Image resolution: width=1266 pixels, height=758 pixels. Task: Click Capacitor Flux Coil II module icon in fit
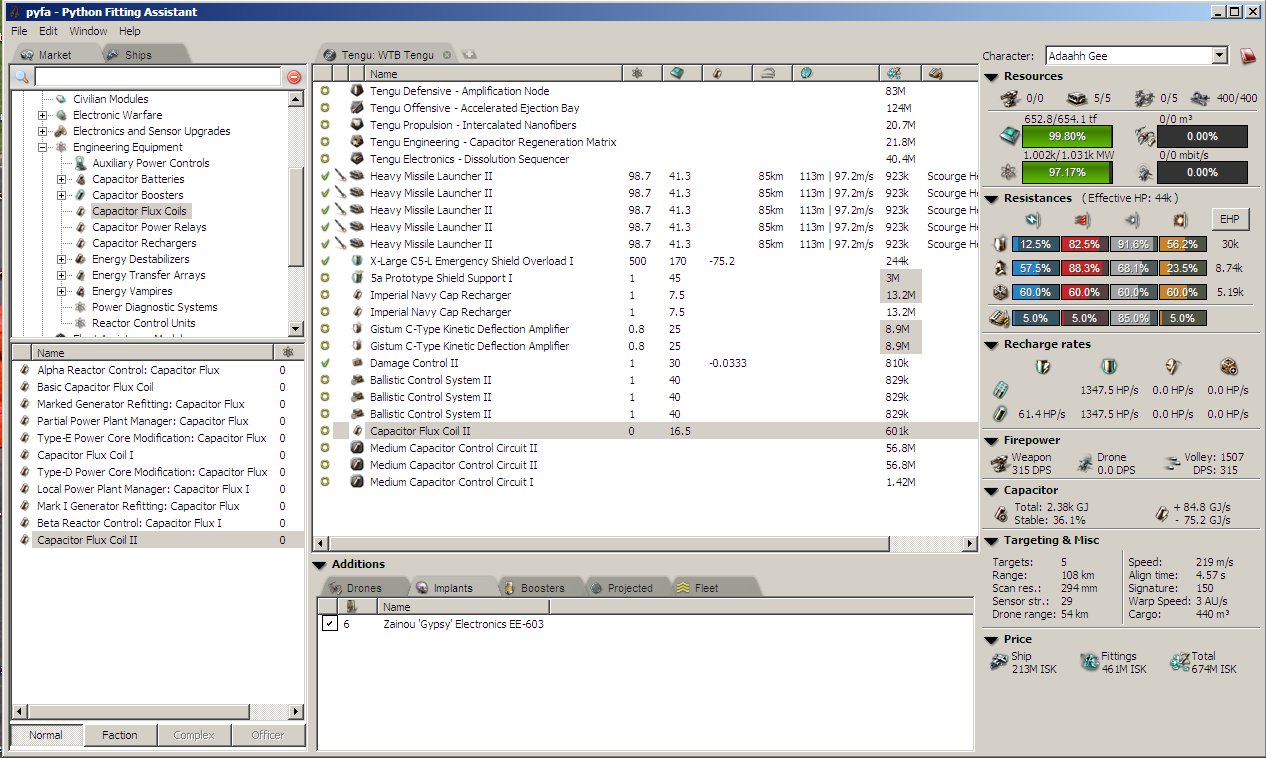click(357, 431)
